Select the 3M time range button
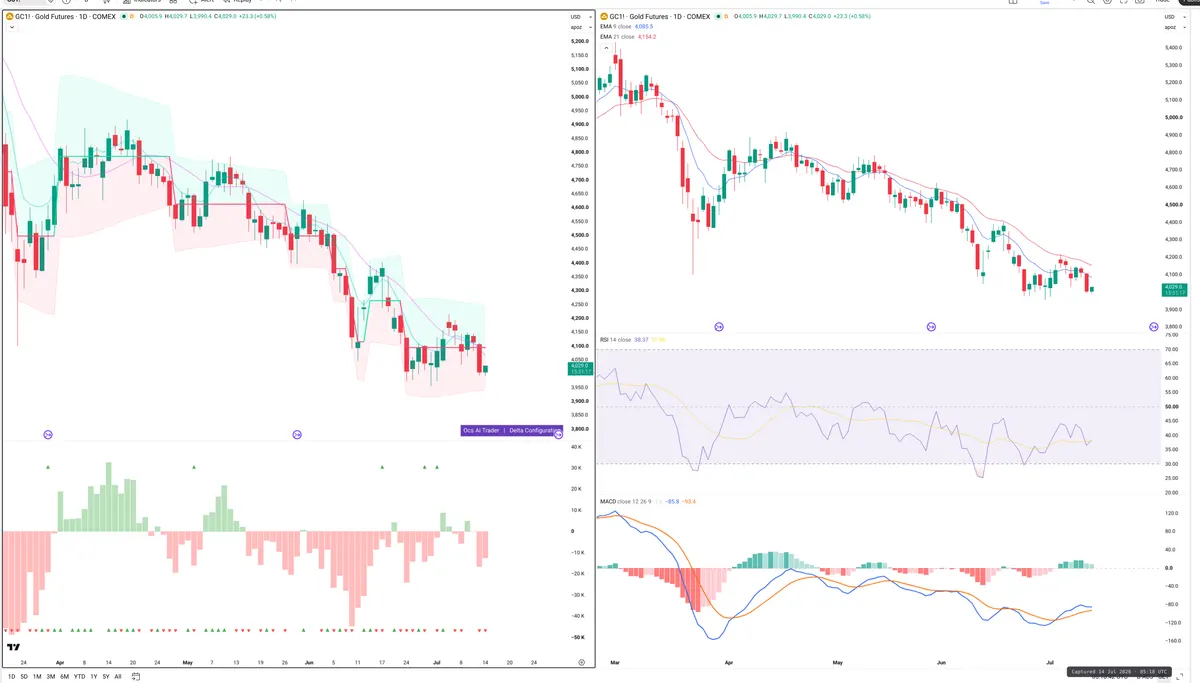This screenshot has height=683, width=1200. (x=51, y=677)
